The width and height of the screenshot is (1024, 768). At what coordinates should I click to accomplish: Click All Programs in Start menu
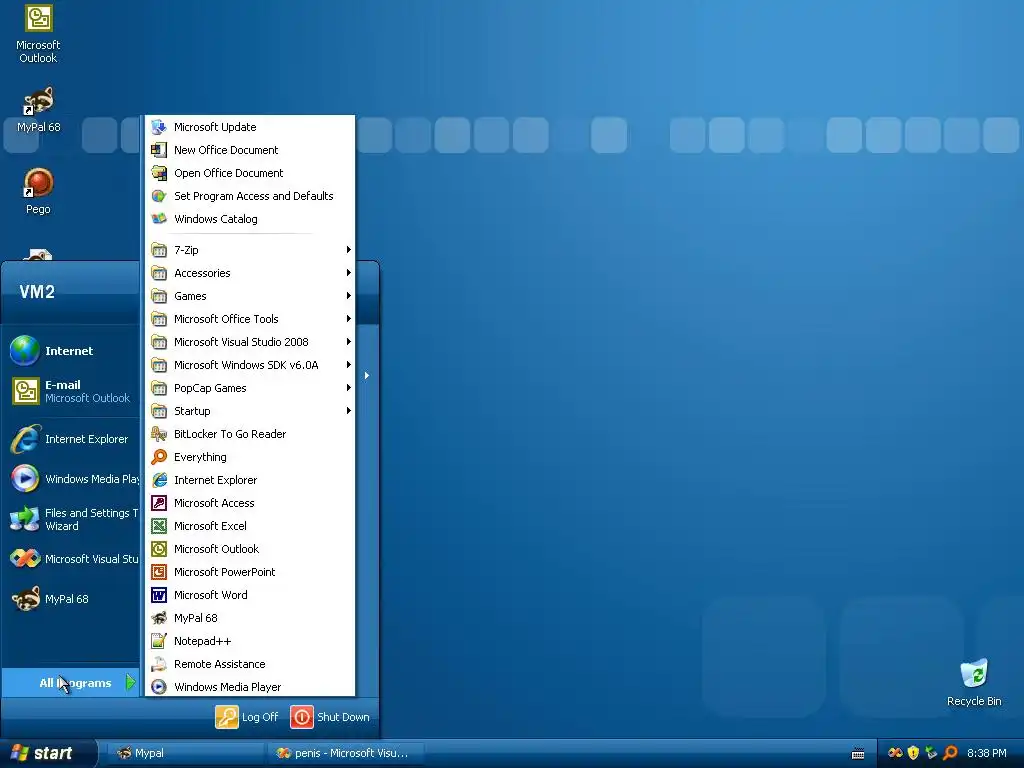(71, 683)
